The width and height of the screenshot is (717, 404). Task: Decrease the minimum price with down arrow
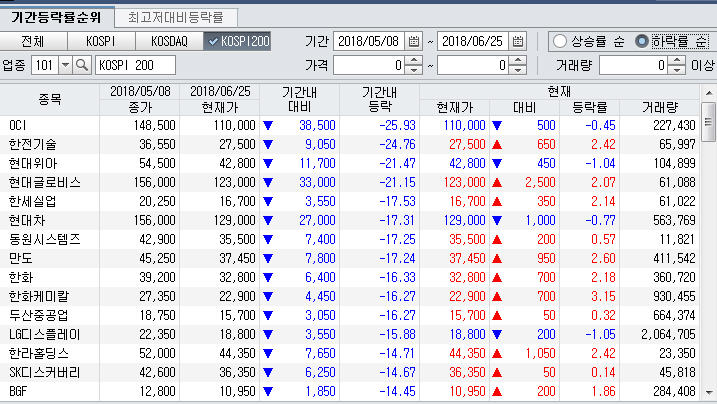pyautogui.click(x=414, y=70)
